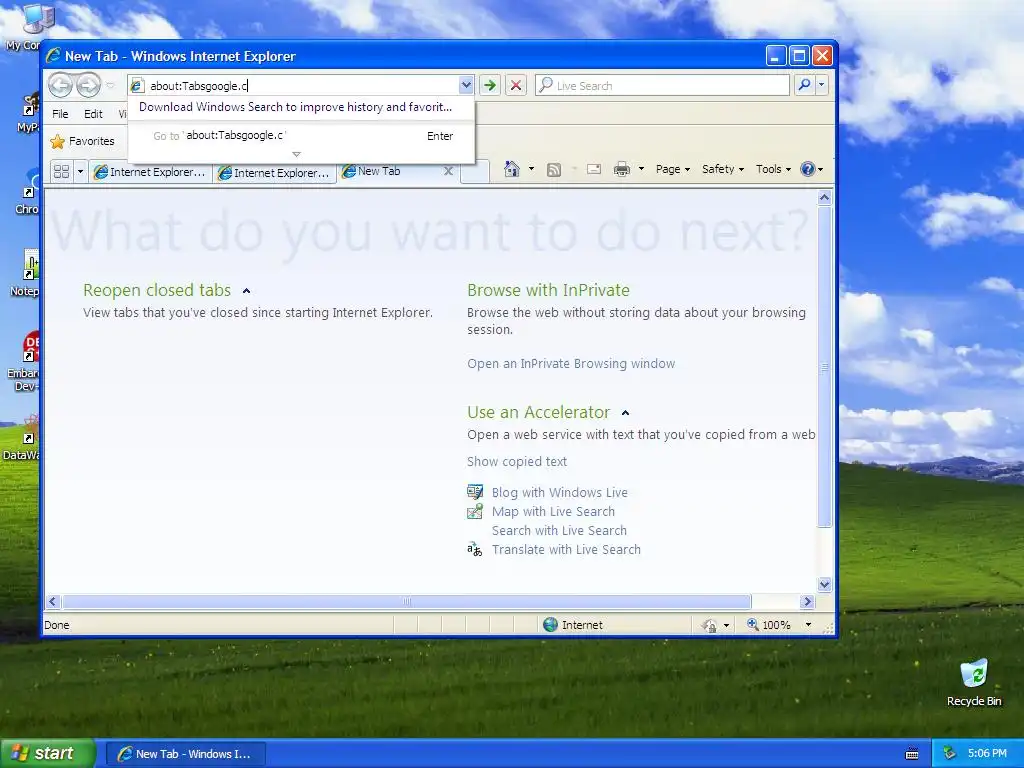Click the system tray notification icon
This screenshot has width=1024, height=768.
[949, 753]
